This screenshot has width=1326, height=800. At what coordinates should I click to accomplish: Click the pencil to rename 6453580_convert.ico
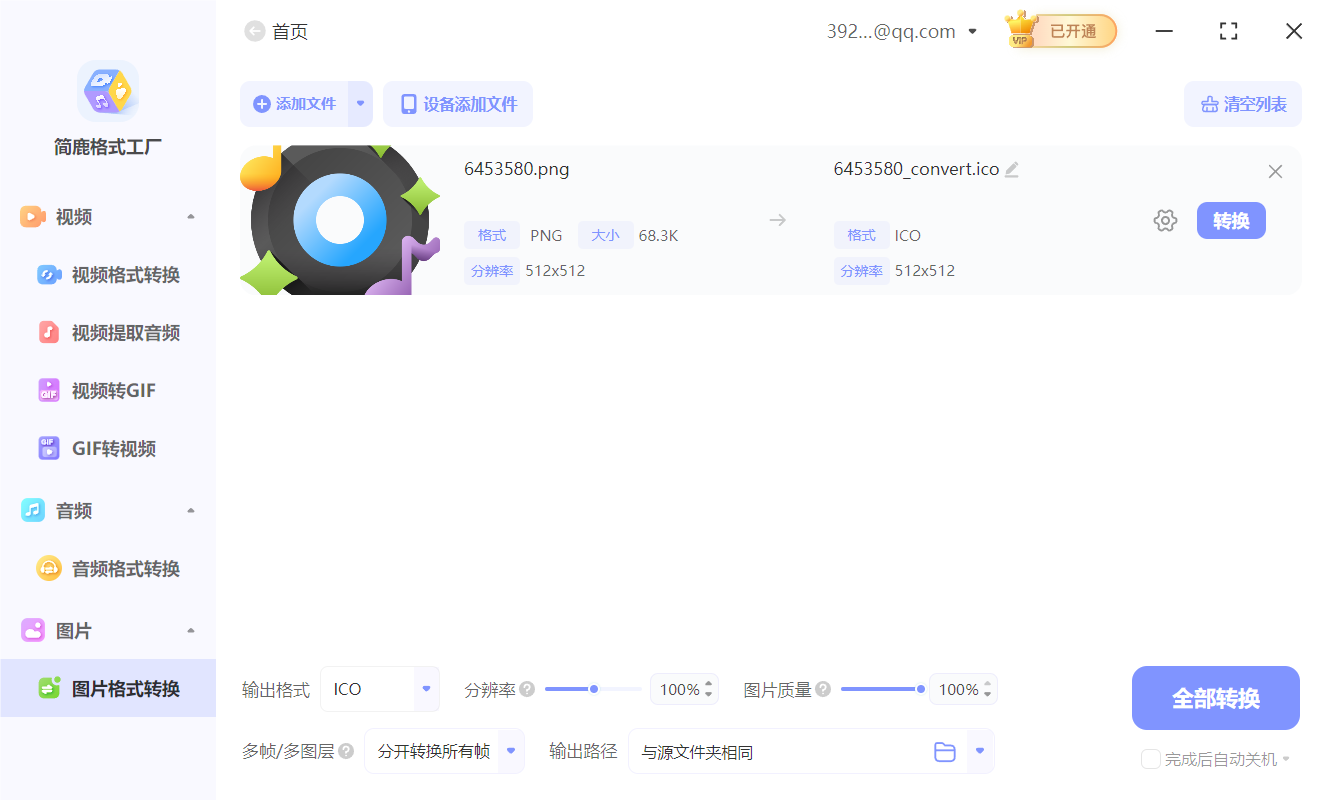(x=1011, y=169)
